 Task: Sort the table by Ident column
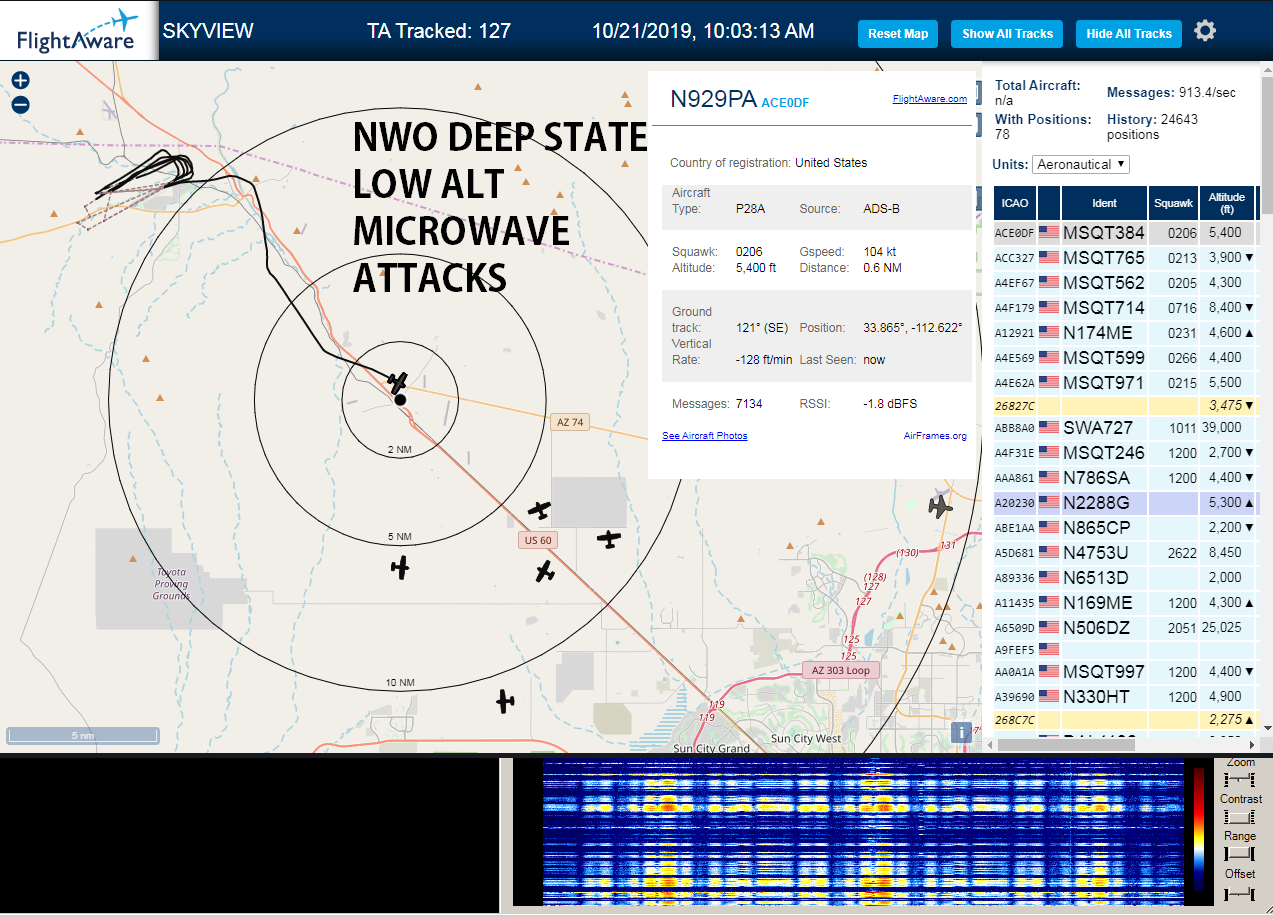(1104, 203)
